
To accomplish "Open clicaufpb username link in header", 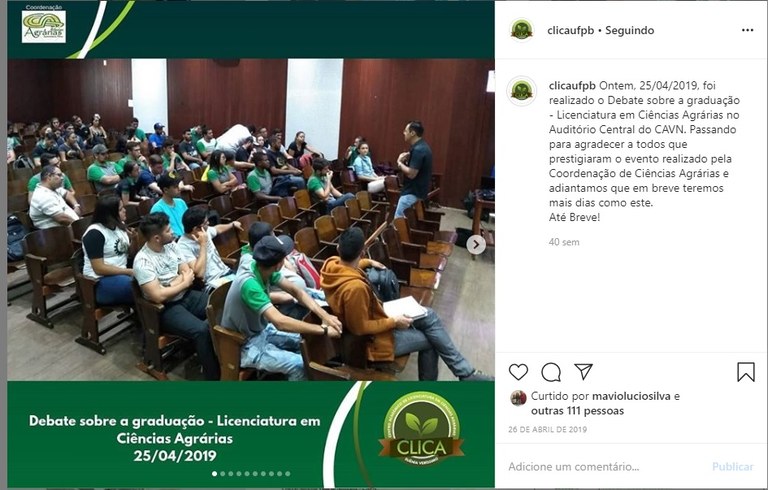I will tap(571, 30).
